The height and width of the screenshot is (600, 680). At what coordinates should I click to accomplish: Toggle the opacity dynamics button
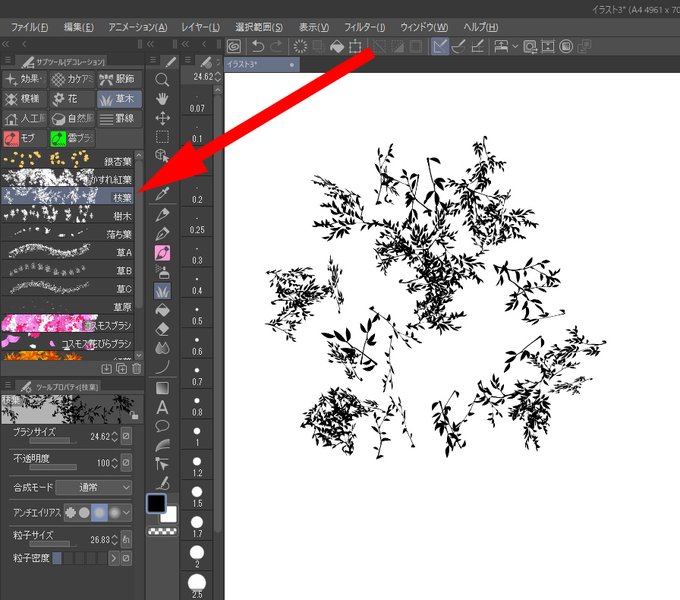tap(126, 463)
